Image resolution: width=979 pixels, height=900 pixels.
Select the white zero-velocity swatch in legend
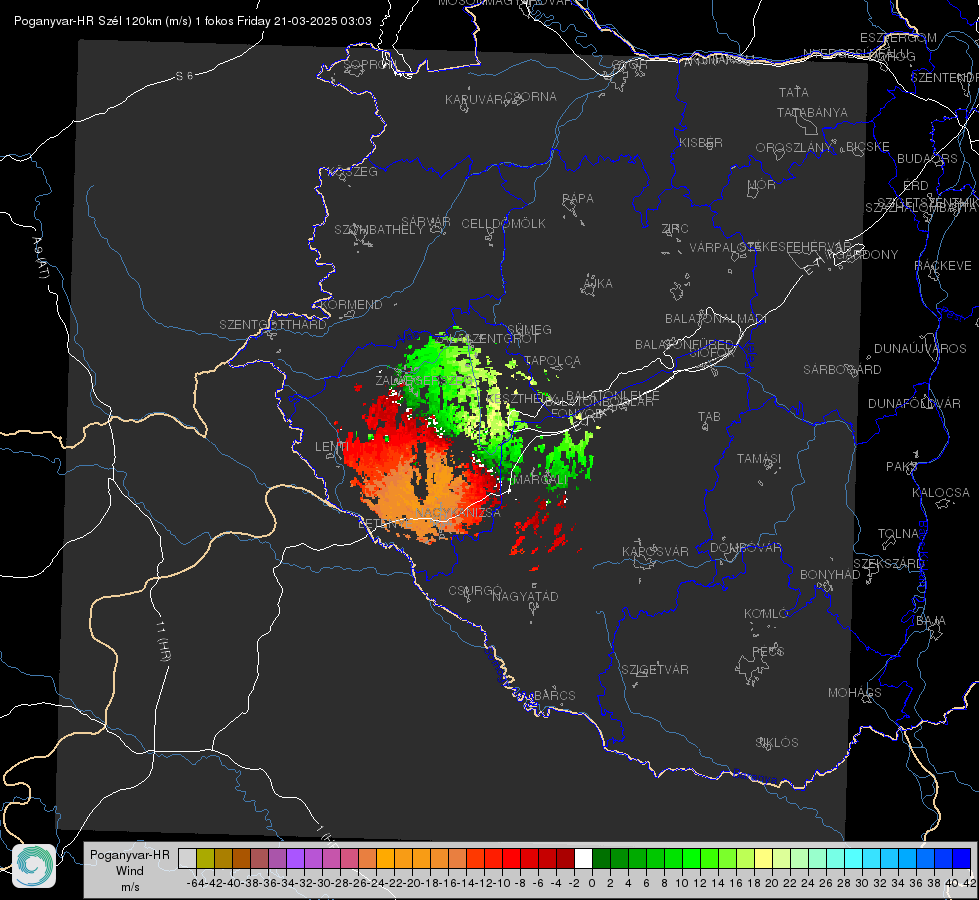[x=583, y=859]
